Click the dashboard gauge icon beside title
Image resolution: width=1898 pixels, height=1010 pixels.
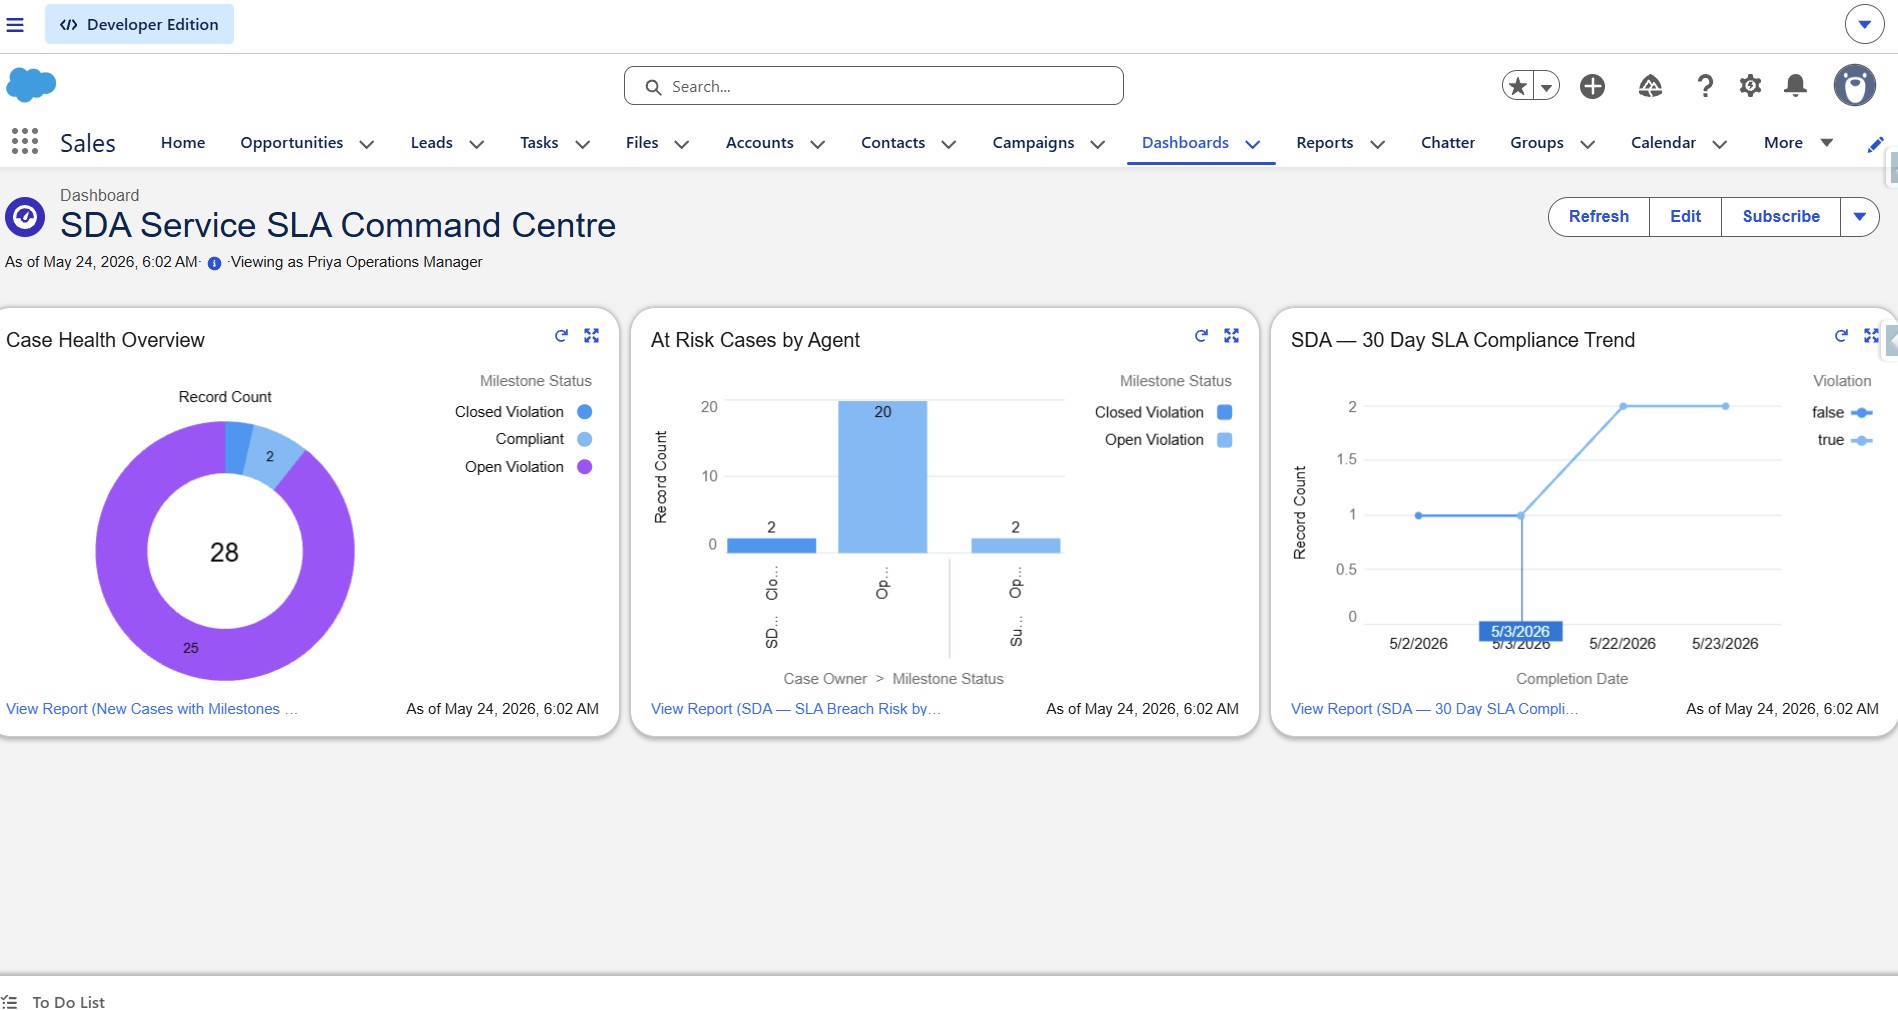(25, 216)
